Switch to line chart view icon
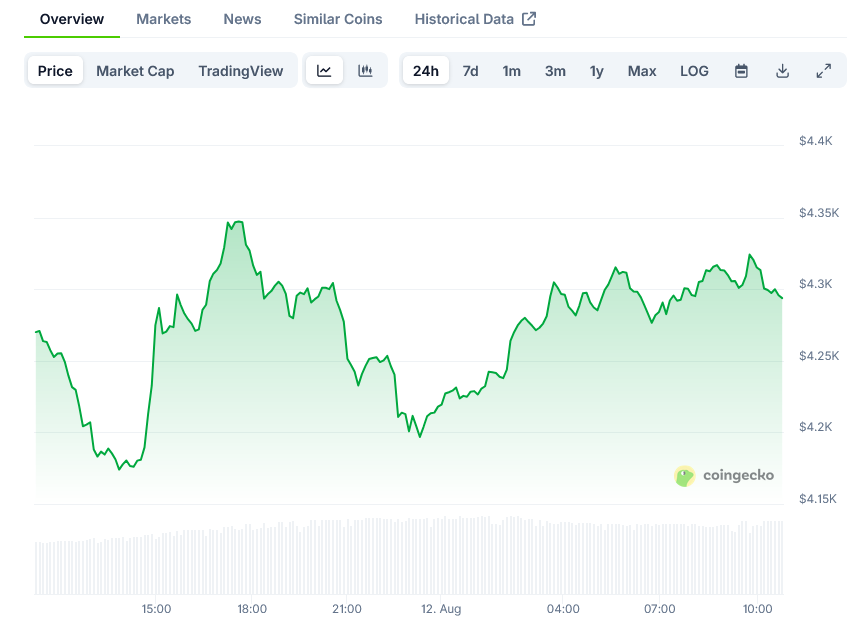The height and width of the screenshot is (623, 847). tap(324, 71)
